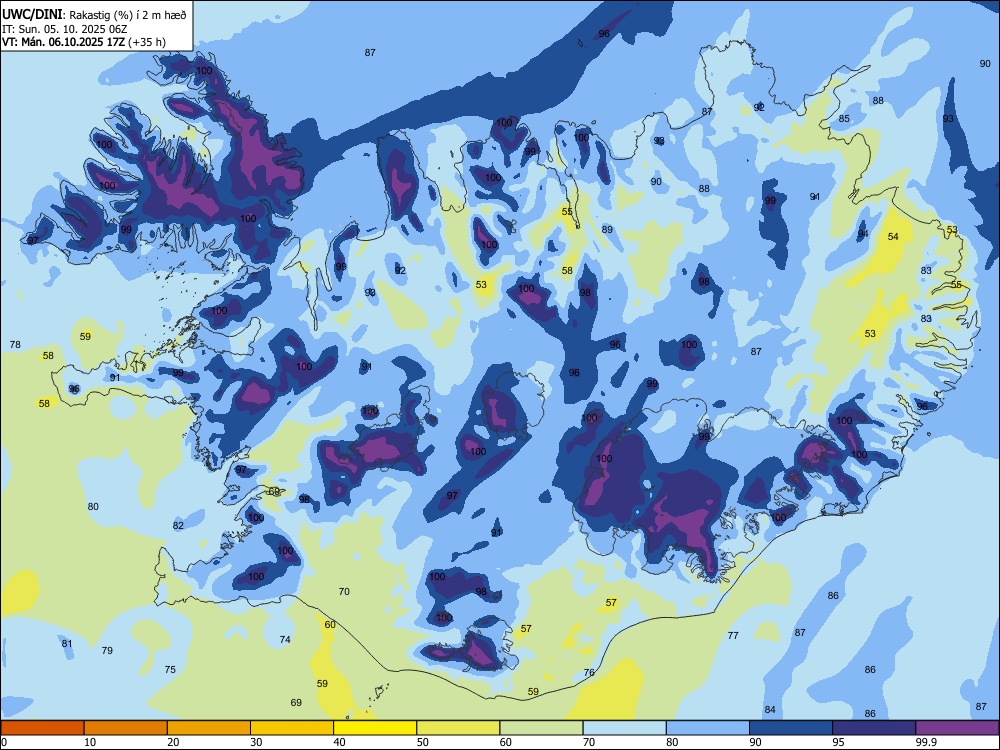Click the humidity value '69' on the map
Screen dimensions: 1000x750
[x=296, y=703]
